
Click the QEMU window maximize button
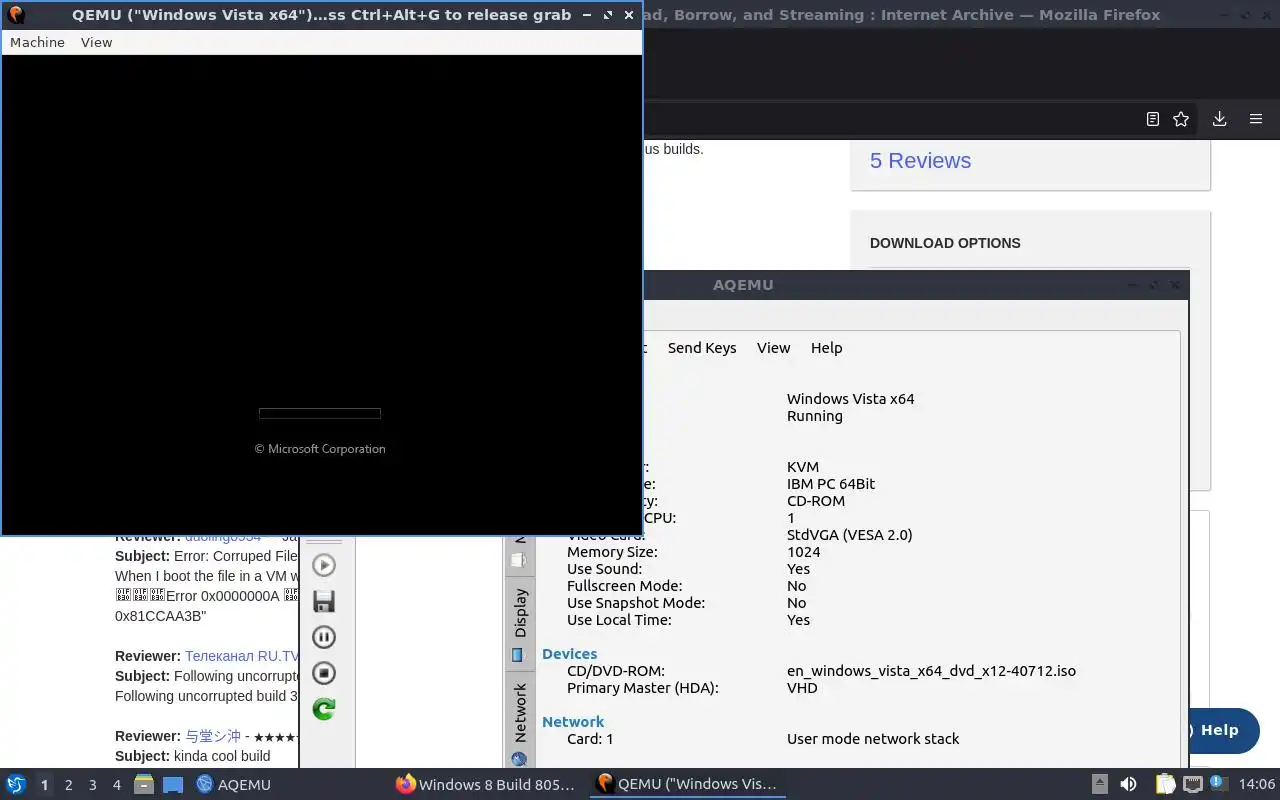click(608, 15)
